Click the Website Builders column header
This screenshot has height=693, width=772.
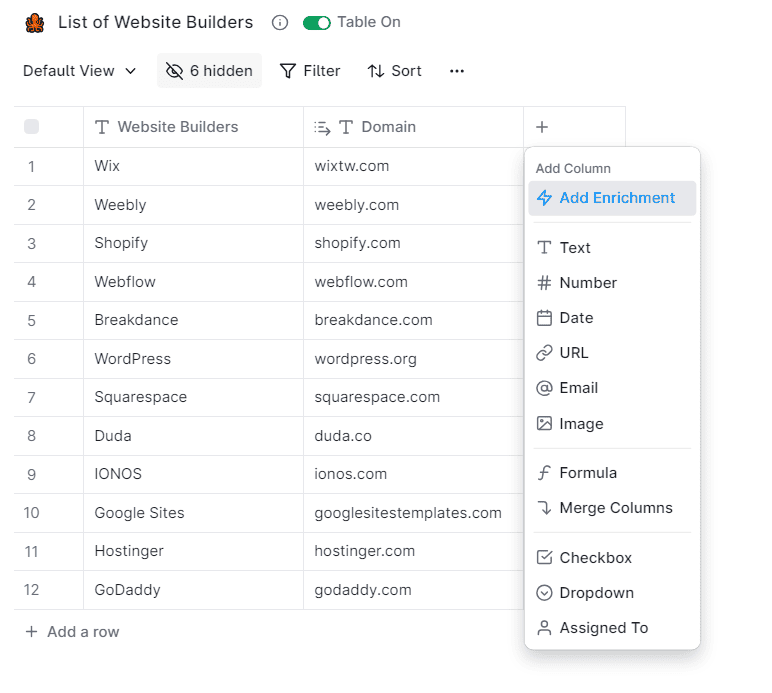pyautogui.click(x=193, y=127)
